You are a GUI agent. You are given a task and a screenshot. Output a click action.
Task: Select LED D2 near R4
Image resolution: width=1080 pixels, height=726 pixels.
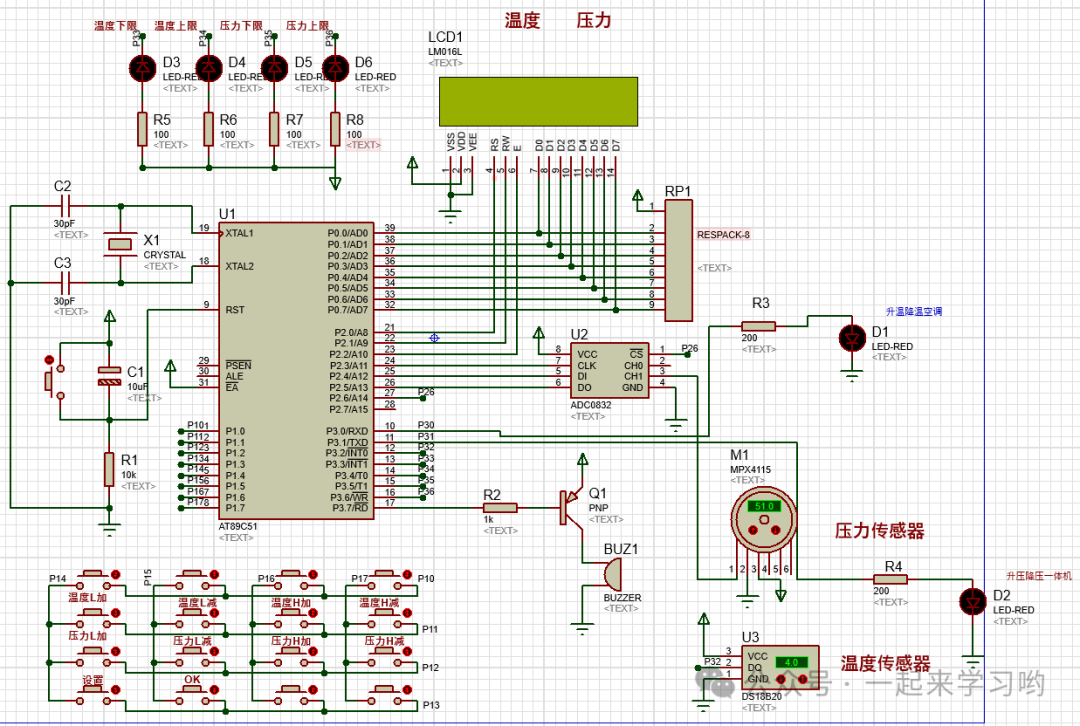(973, 601)
